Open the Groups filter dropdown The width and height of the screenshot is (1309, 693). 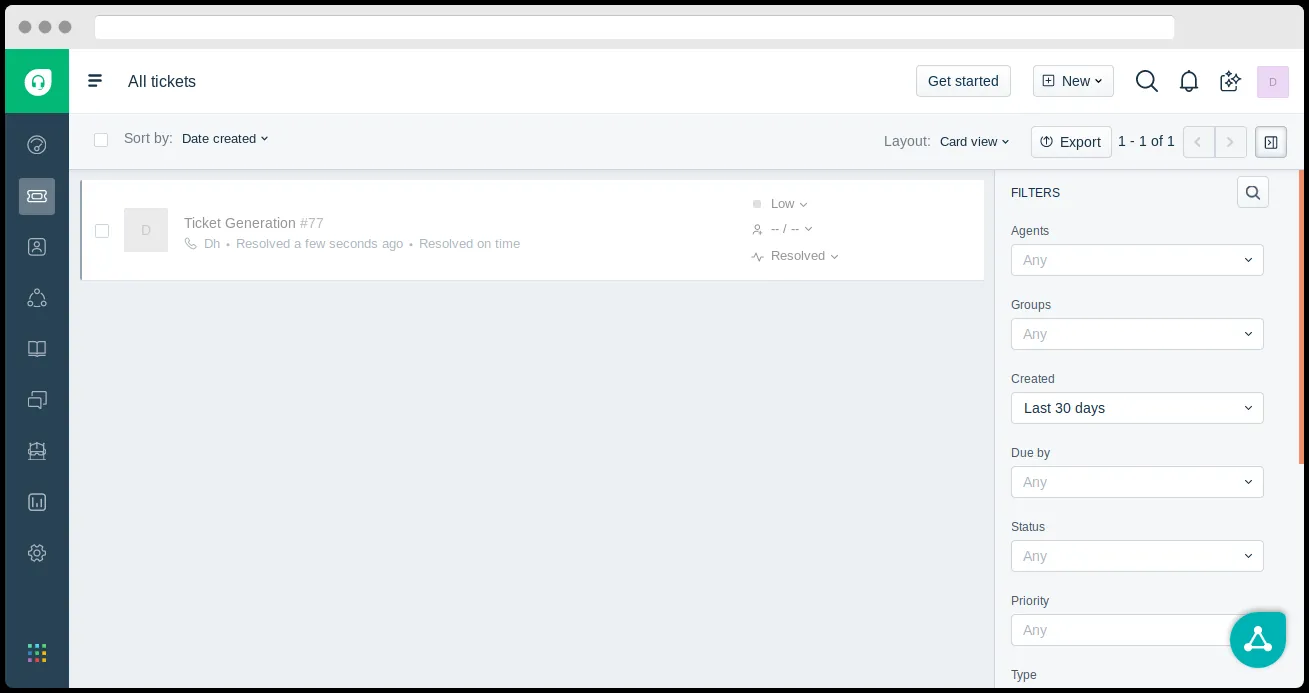click(1137, 334)
